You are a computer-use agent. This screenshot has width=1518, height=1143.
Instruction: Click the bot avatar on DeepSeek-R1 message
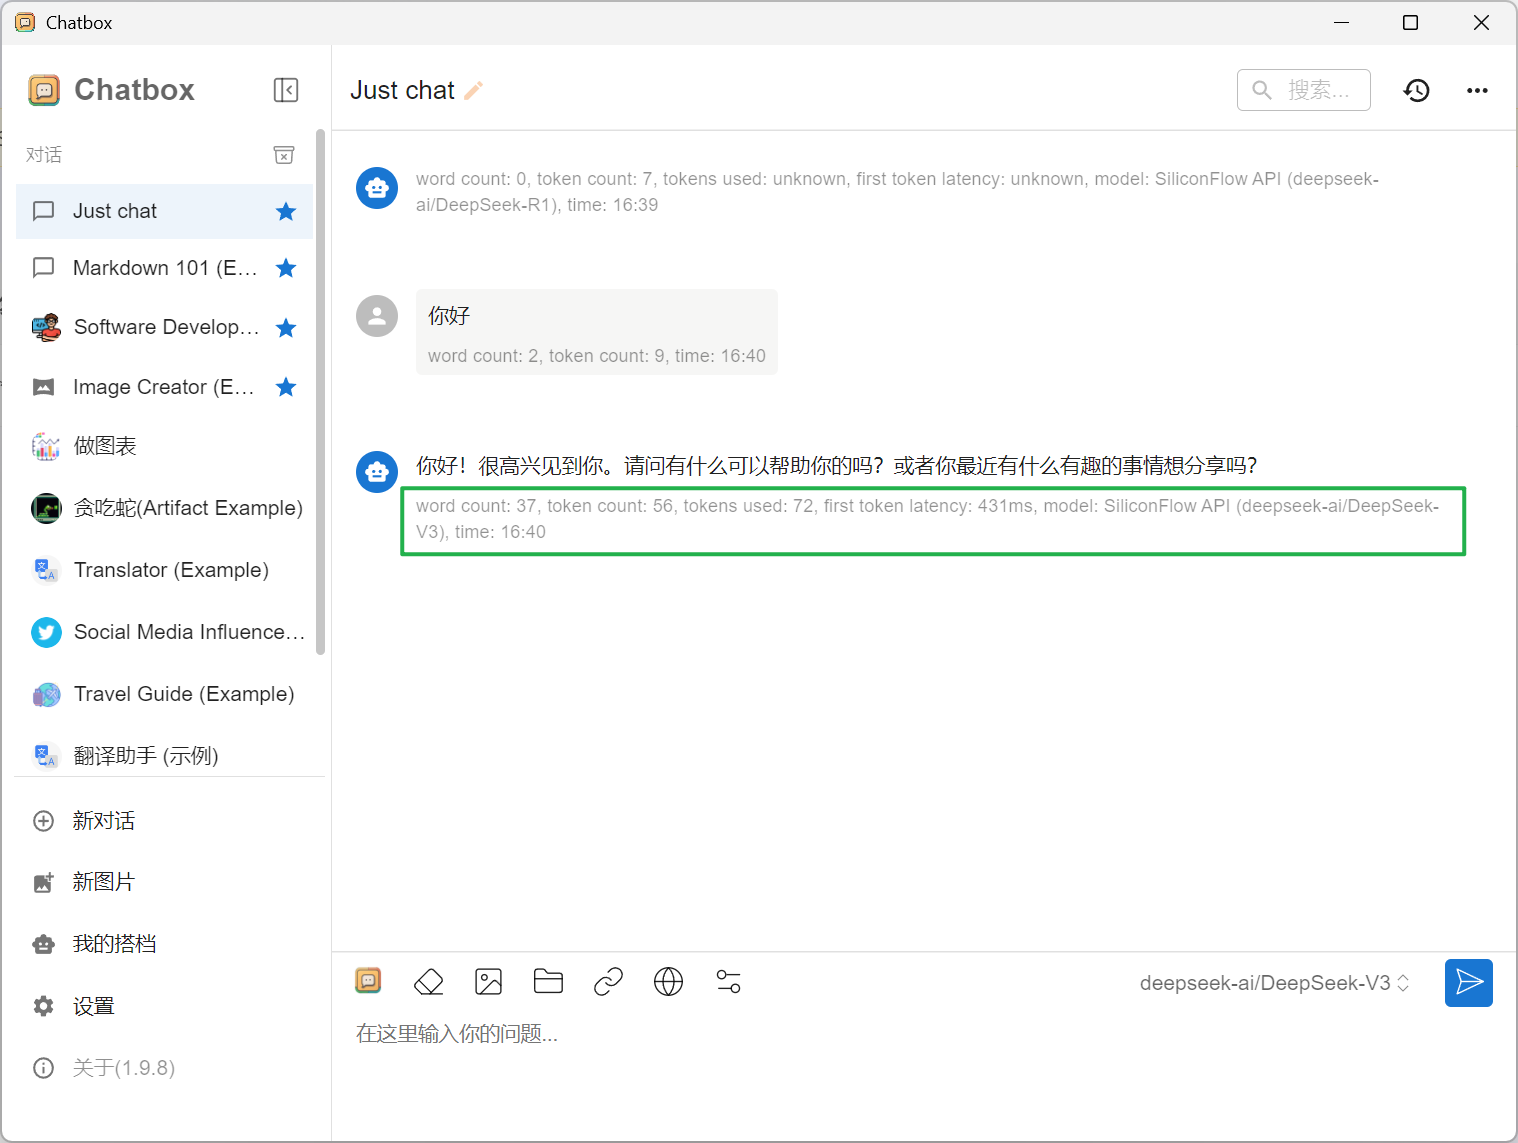[x=377, y=187]
